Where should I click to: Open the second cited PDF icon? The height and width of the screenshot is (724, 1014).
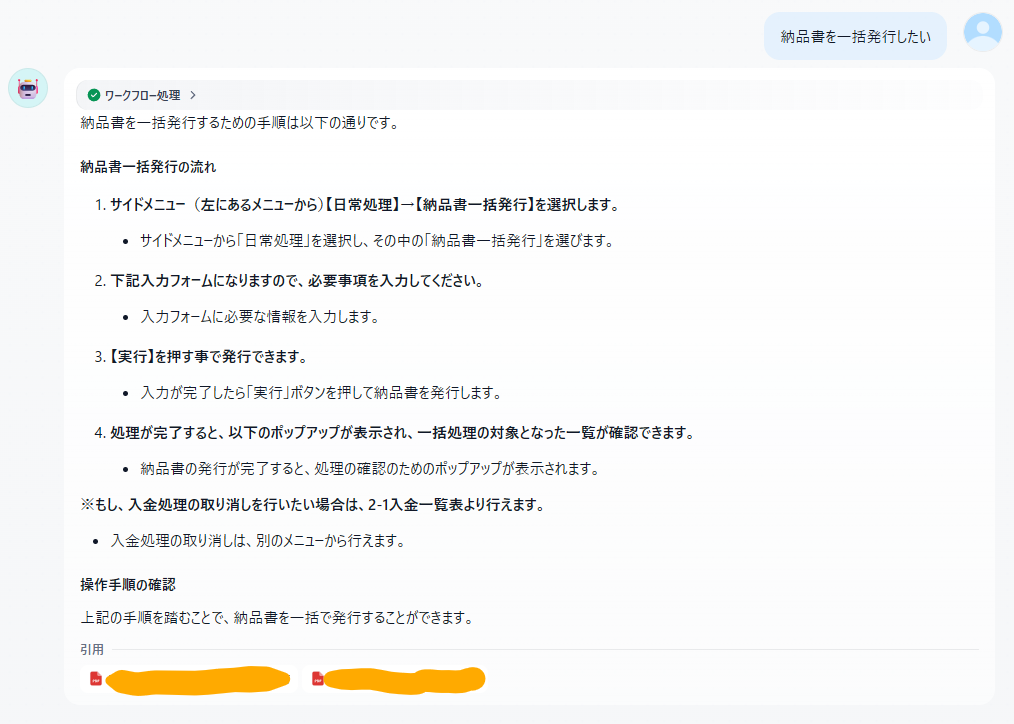pos(318,679)
